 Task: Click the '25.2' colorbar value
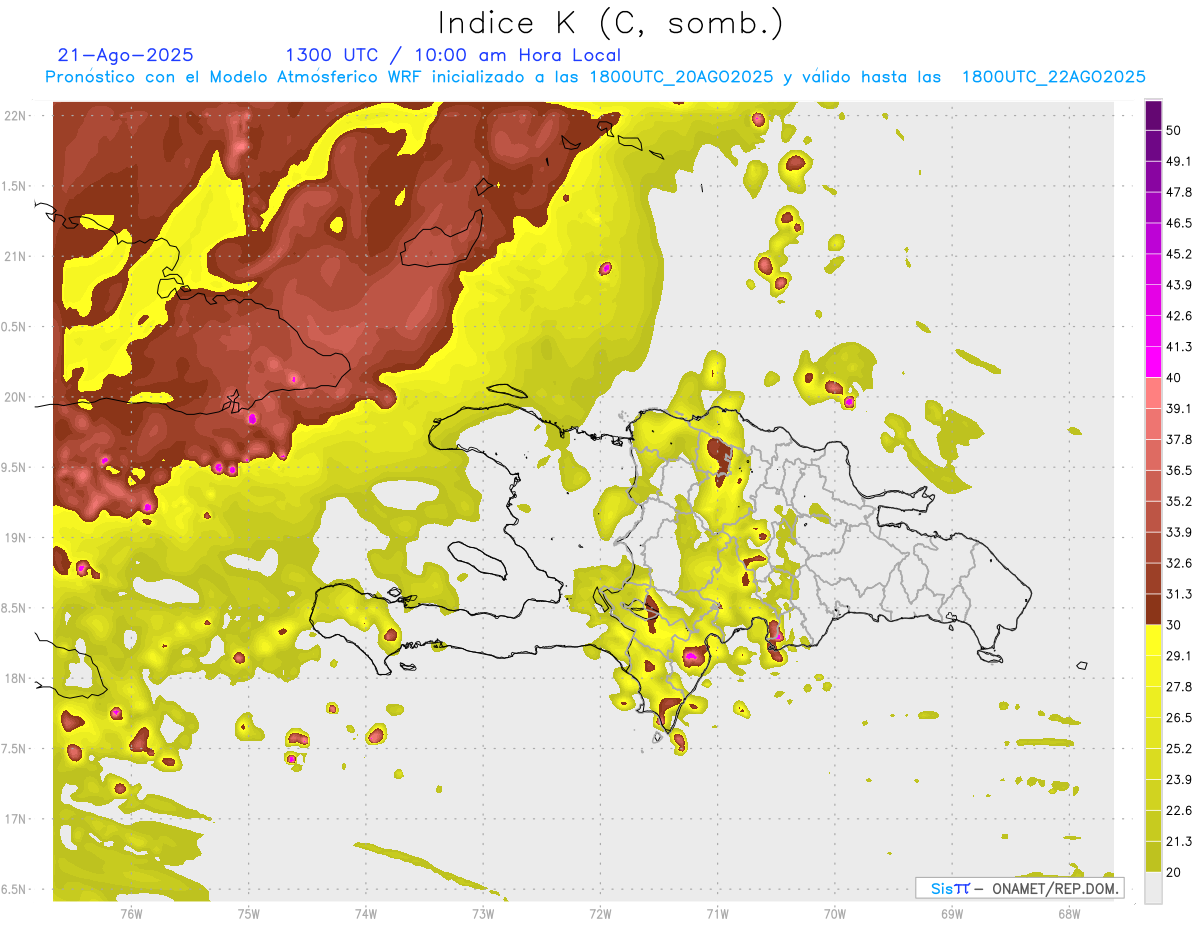1179,748
